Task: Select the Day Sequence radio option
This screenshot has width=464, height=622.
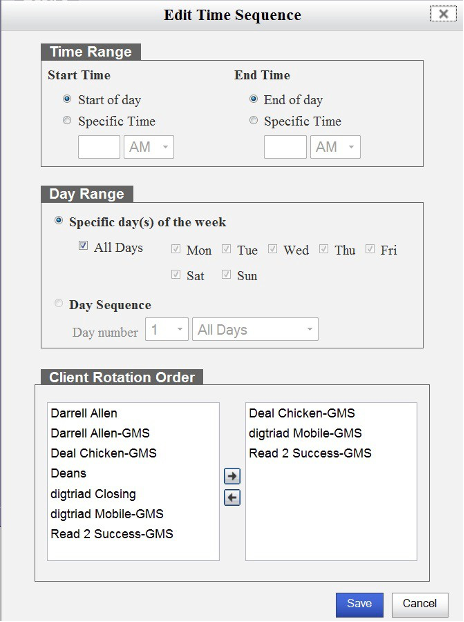Action: (59, 303)
